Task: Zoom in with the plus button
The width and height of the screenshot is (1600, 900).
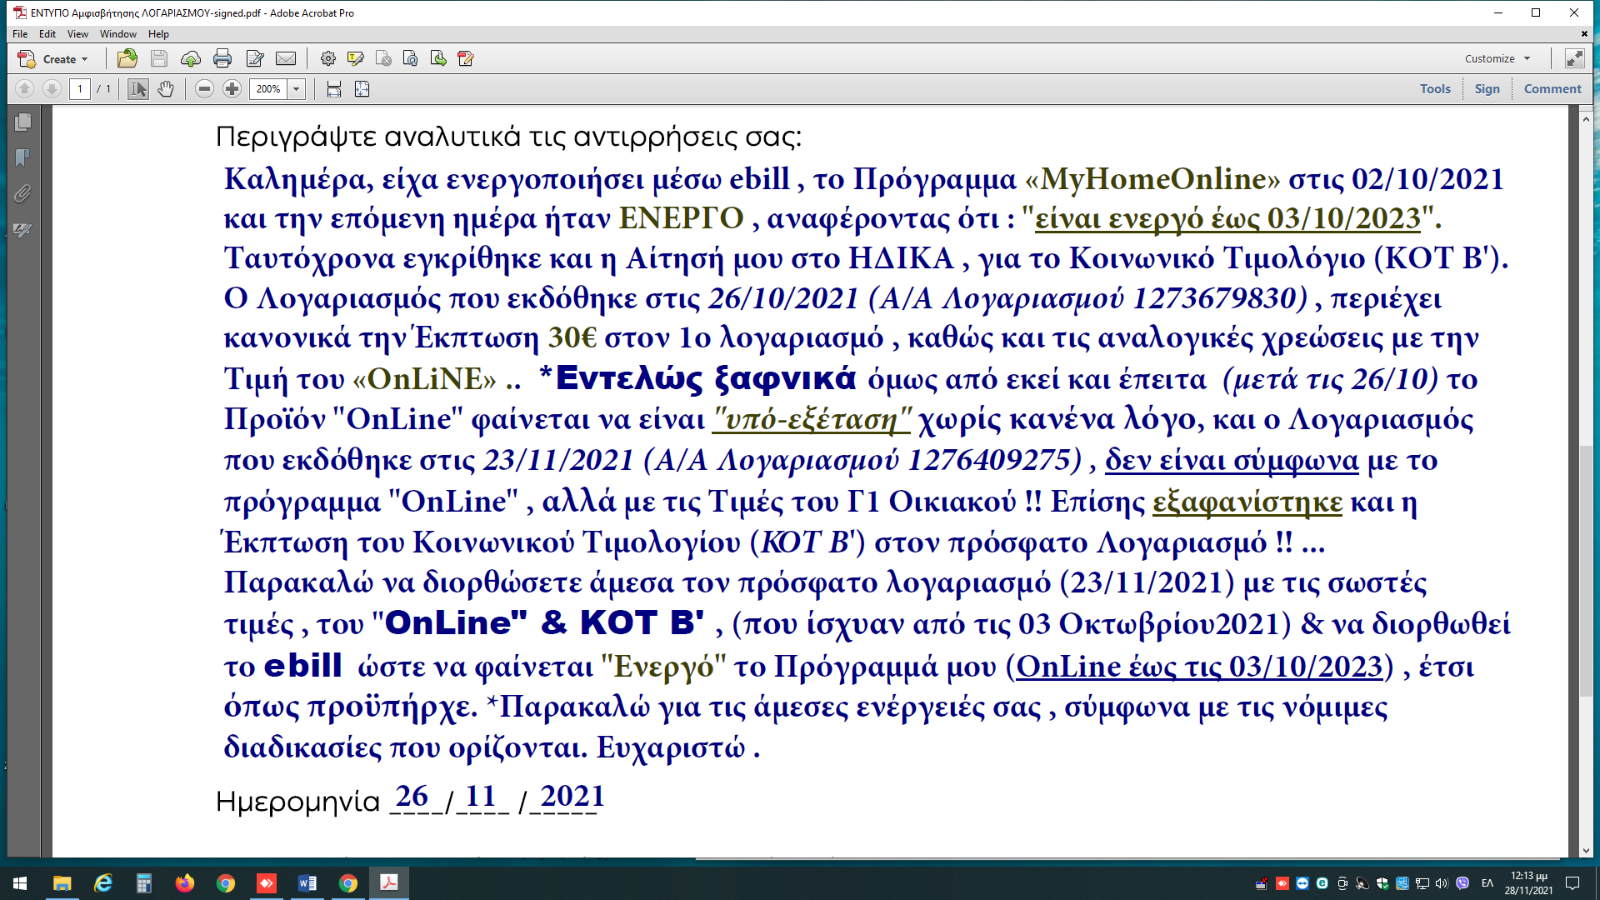Action: coord(232,89)
